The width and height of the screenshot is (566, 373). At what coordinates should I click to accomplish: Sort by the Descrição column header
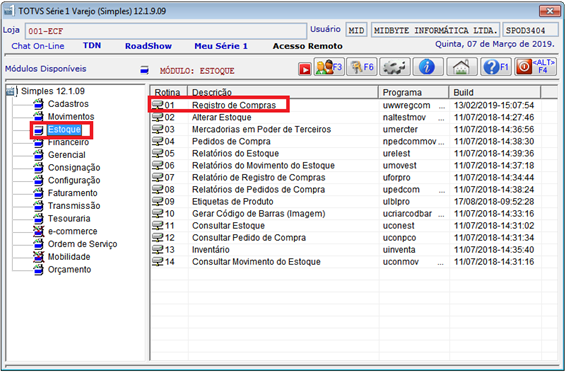(x=283, y=92)
